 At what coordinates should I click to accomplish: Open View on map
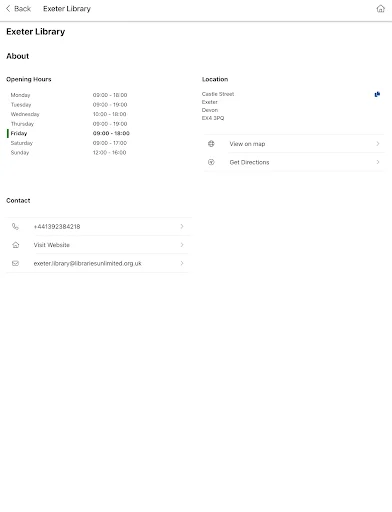point(294,144)
